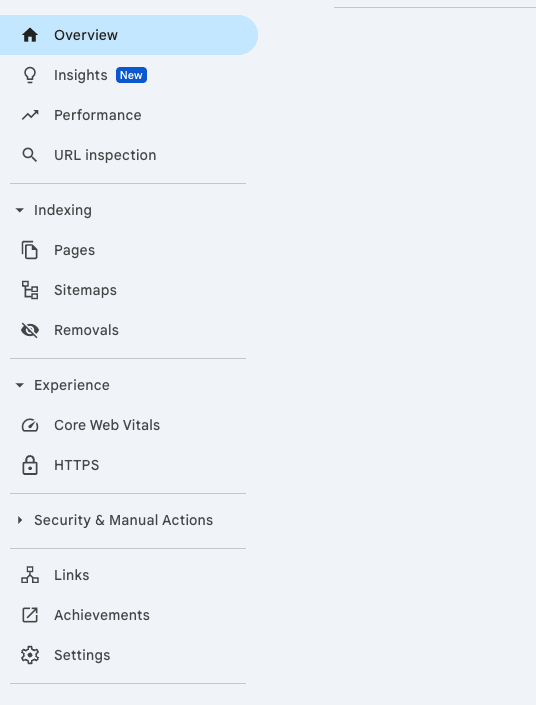Open the Removals menu item label

pos(86,330)
